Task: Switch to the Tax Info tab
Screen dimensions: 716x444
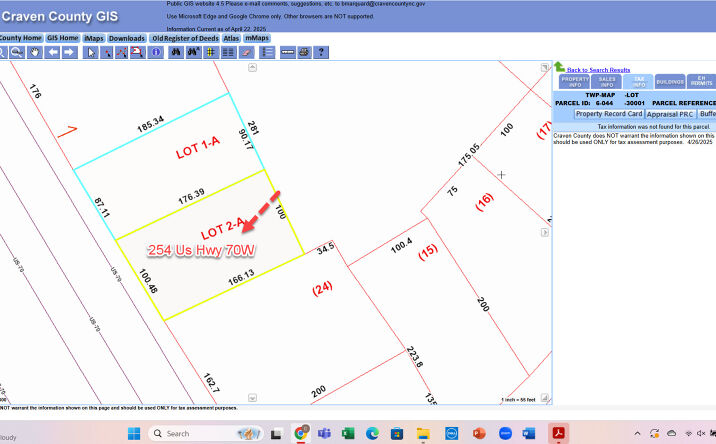Action: pos(638,82)
